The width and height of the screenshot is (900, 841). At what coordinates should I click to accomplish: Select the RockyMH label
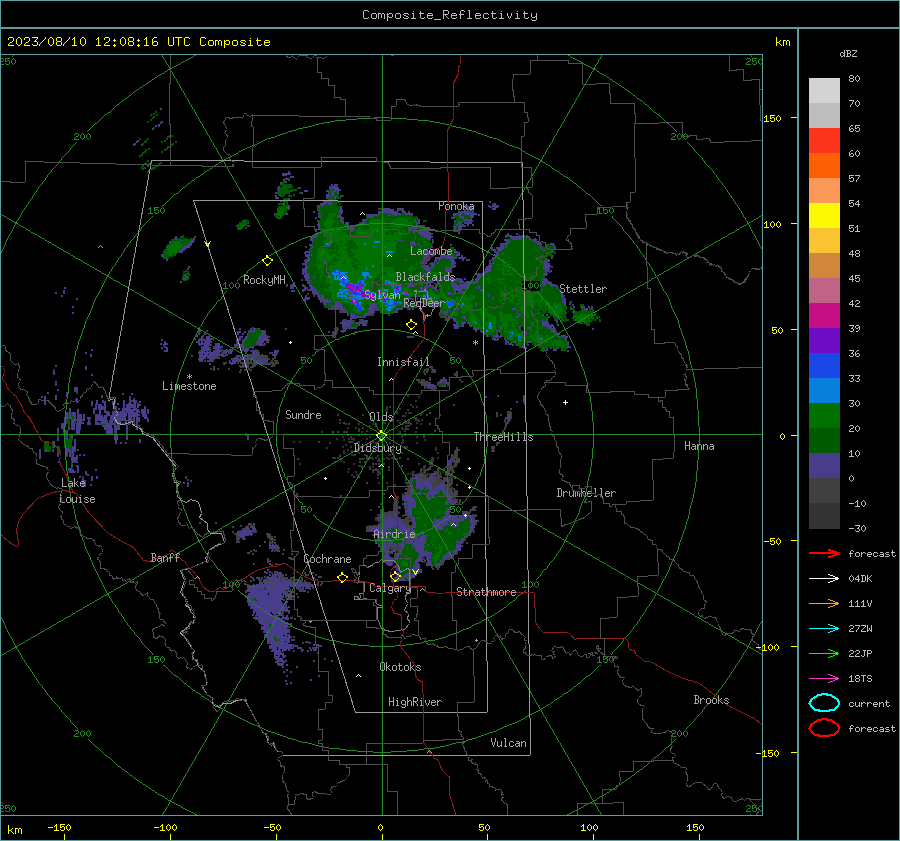264,280
